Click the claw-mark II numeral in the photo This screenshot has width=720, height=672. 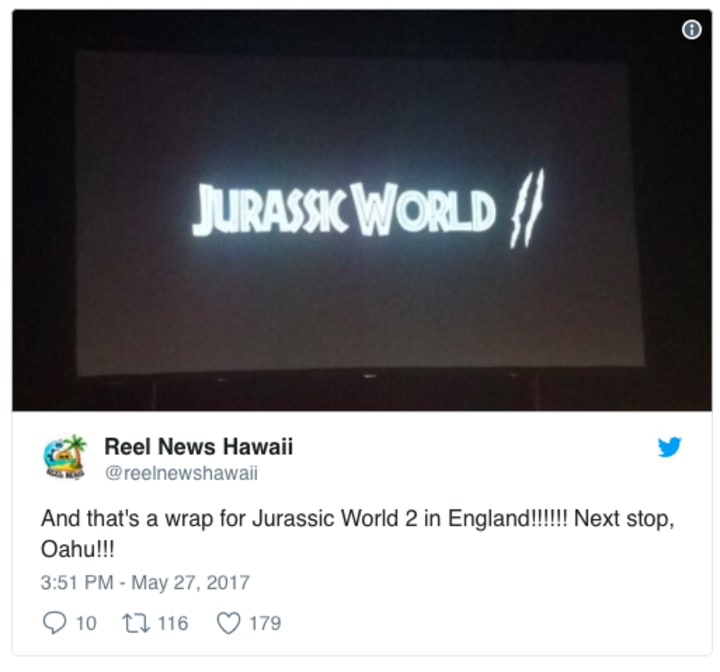point(527,208)
